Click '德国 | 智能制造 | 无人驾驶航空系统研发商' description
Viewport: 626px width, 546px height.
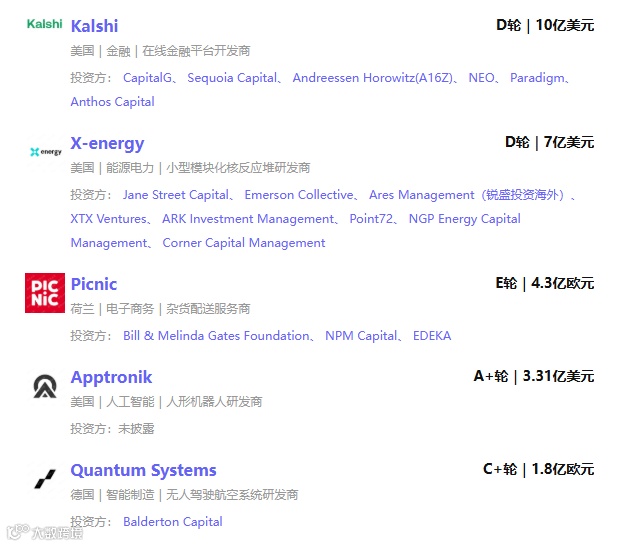(x=184, y=495)
